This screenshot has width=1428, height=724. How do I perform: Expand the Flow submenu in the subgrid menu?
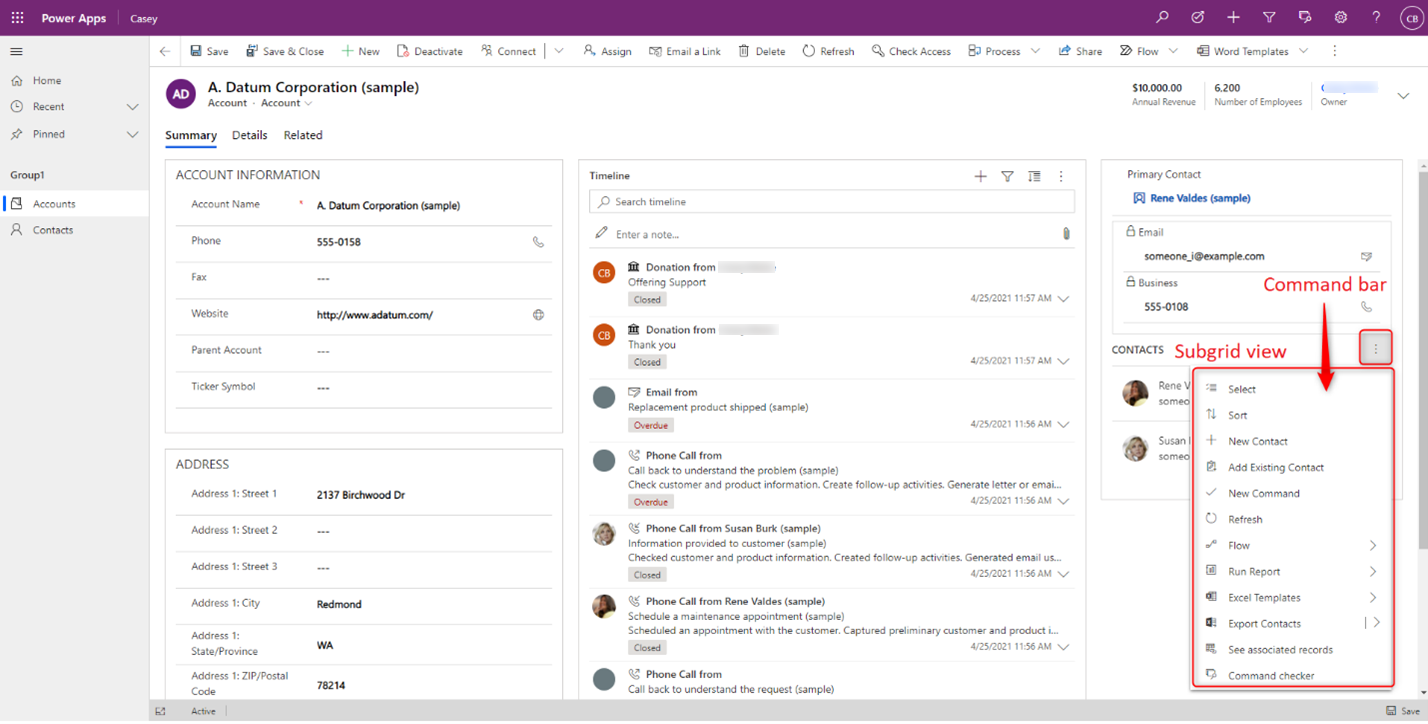pos(1373,546)
